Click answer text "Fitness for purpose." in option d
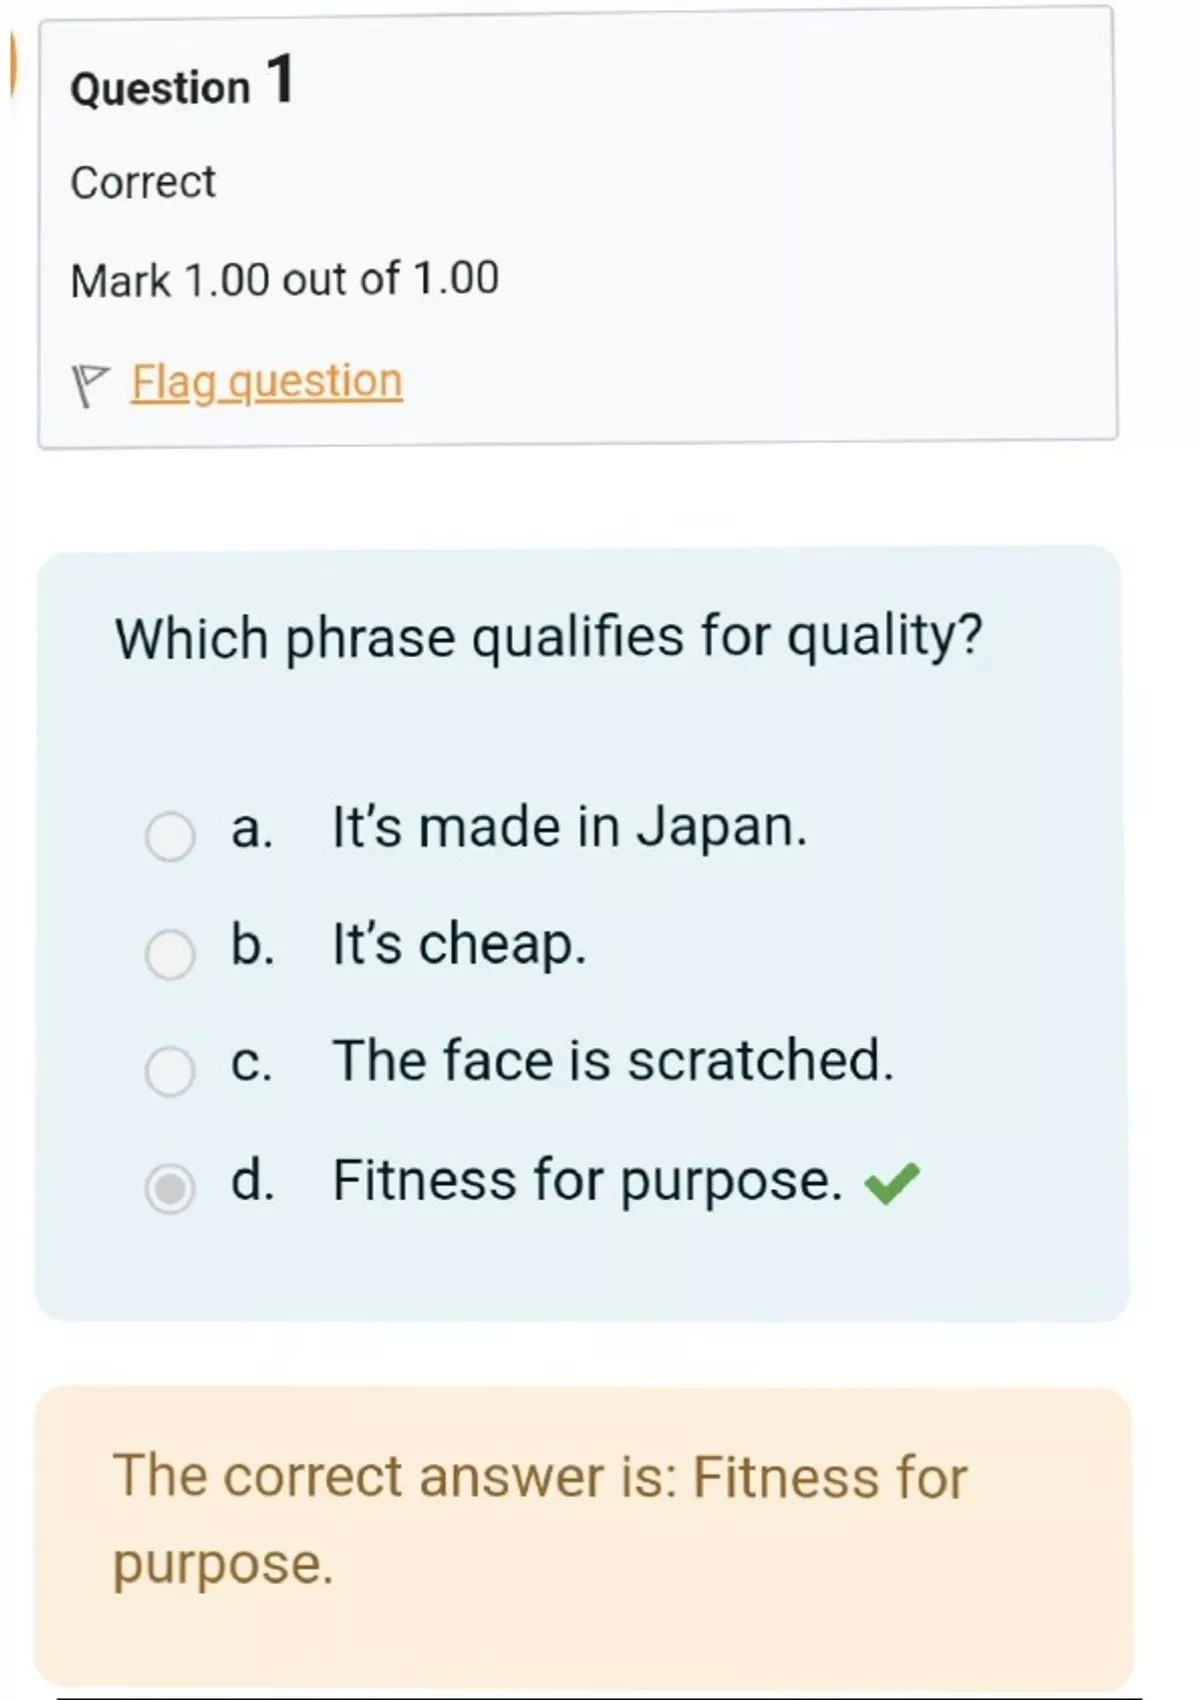The image size is (1200, 1700). click(587, 1180)
